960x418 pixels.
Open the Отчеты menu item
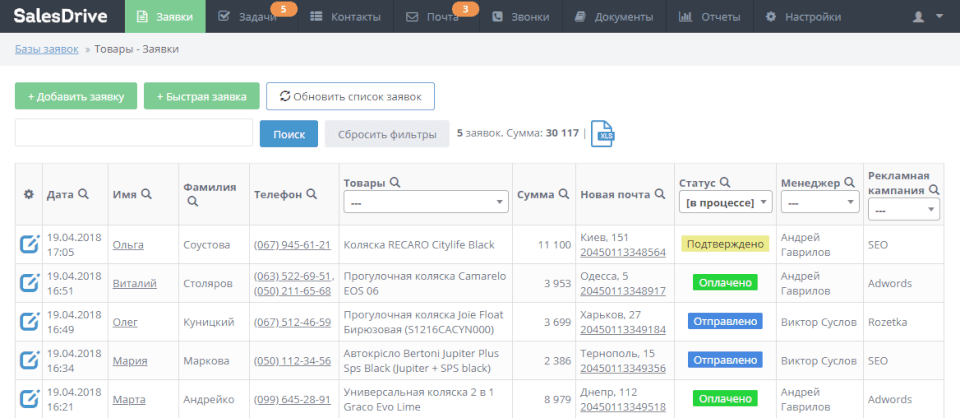(710, 17)
